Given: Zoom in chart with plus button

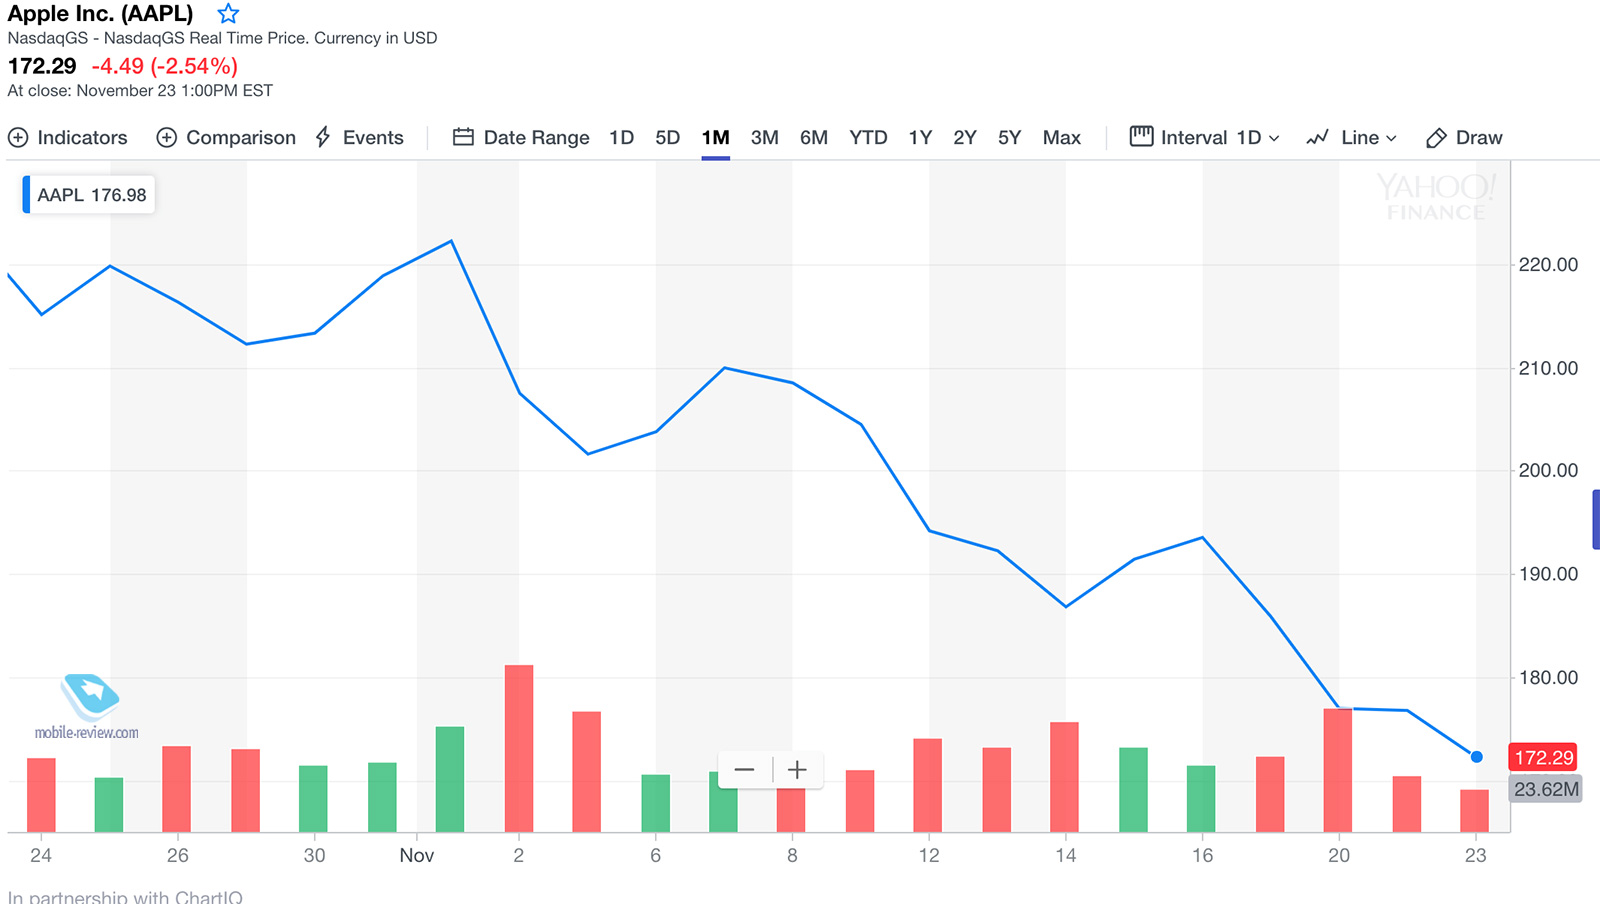Looking at the screenshot, I should (797, 770).
